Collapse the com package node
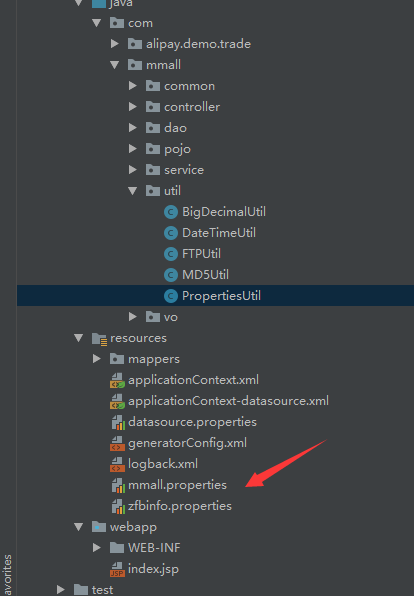 point(97,23)
